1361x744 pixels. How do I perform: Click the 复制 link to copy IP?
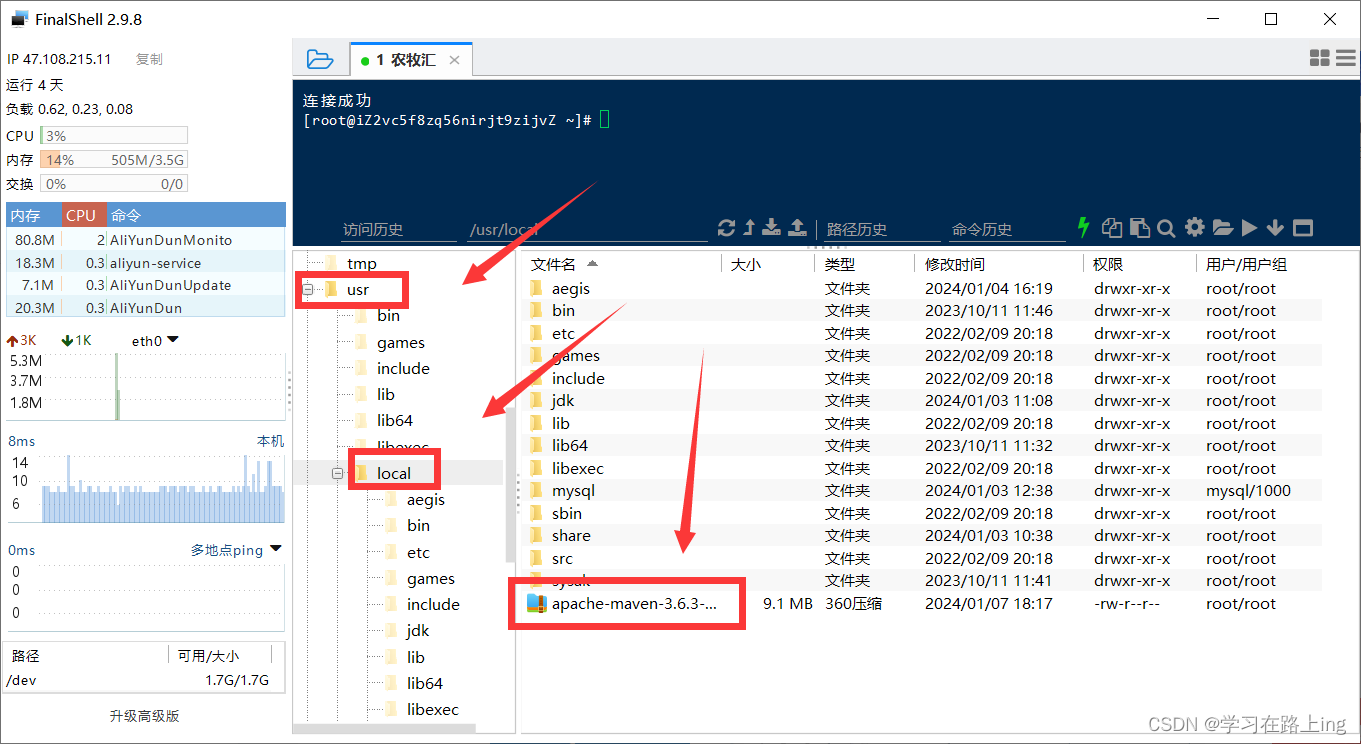pos(149,60)
